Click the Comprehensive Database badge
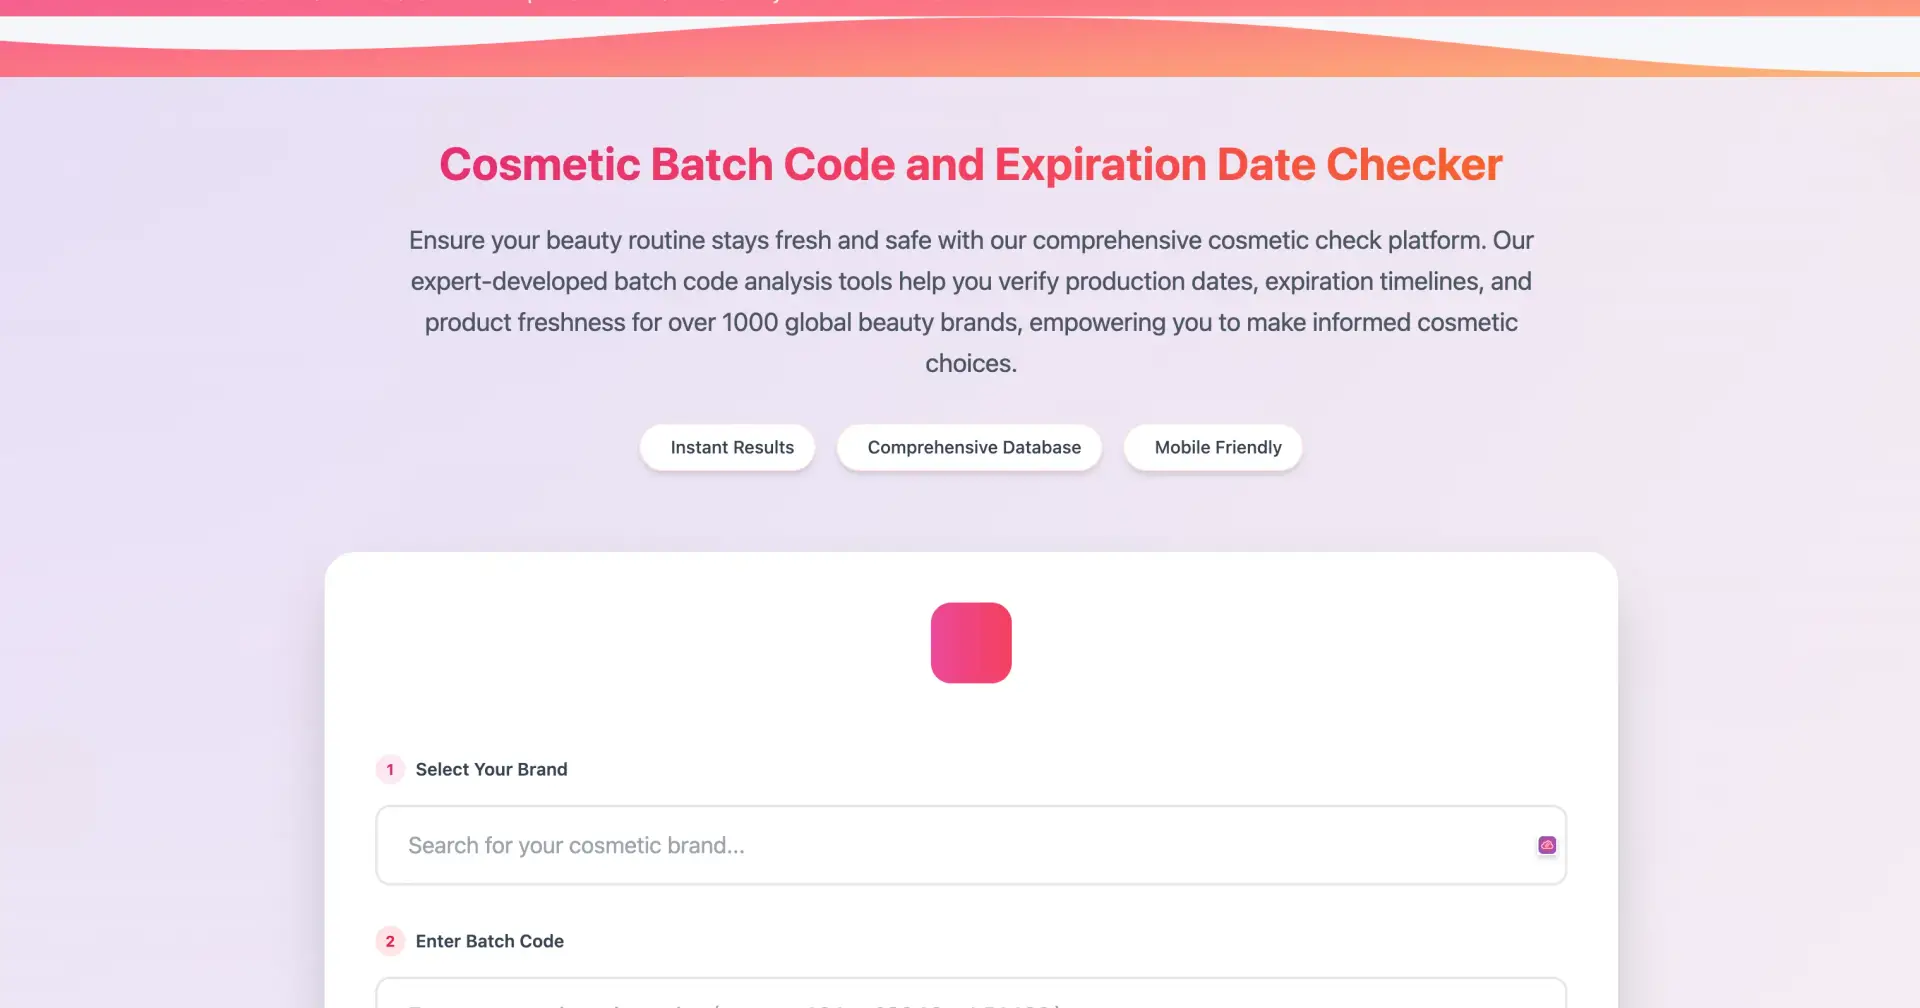Viewport: 1920px width, 1008px height. (968, 447)
